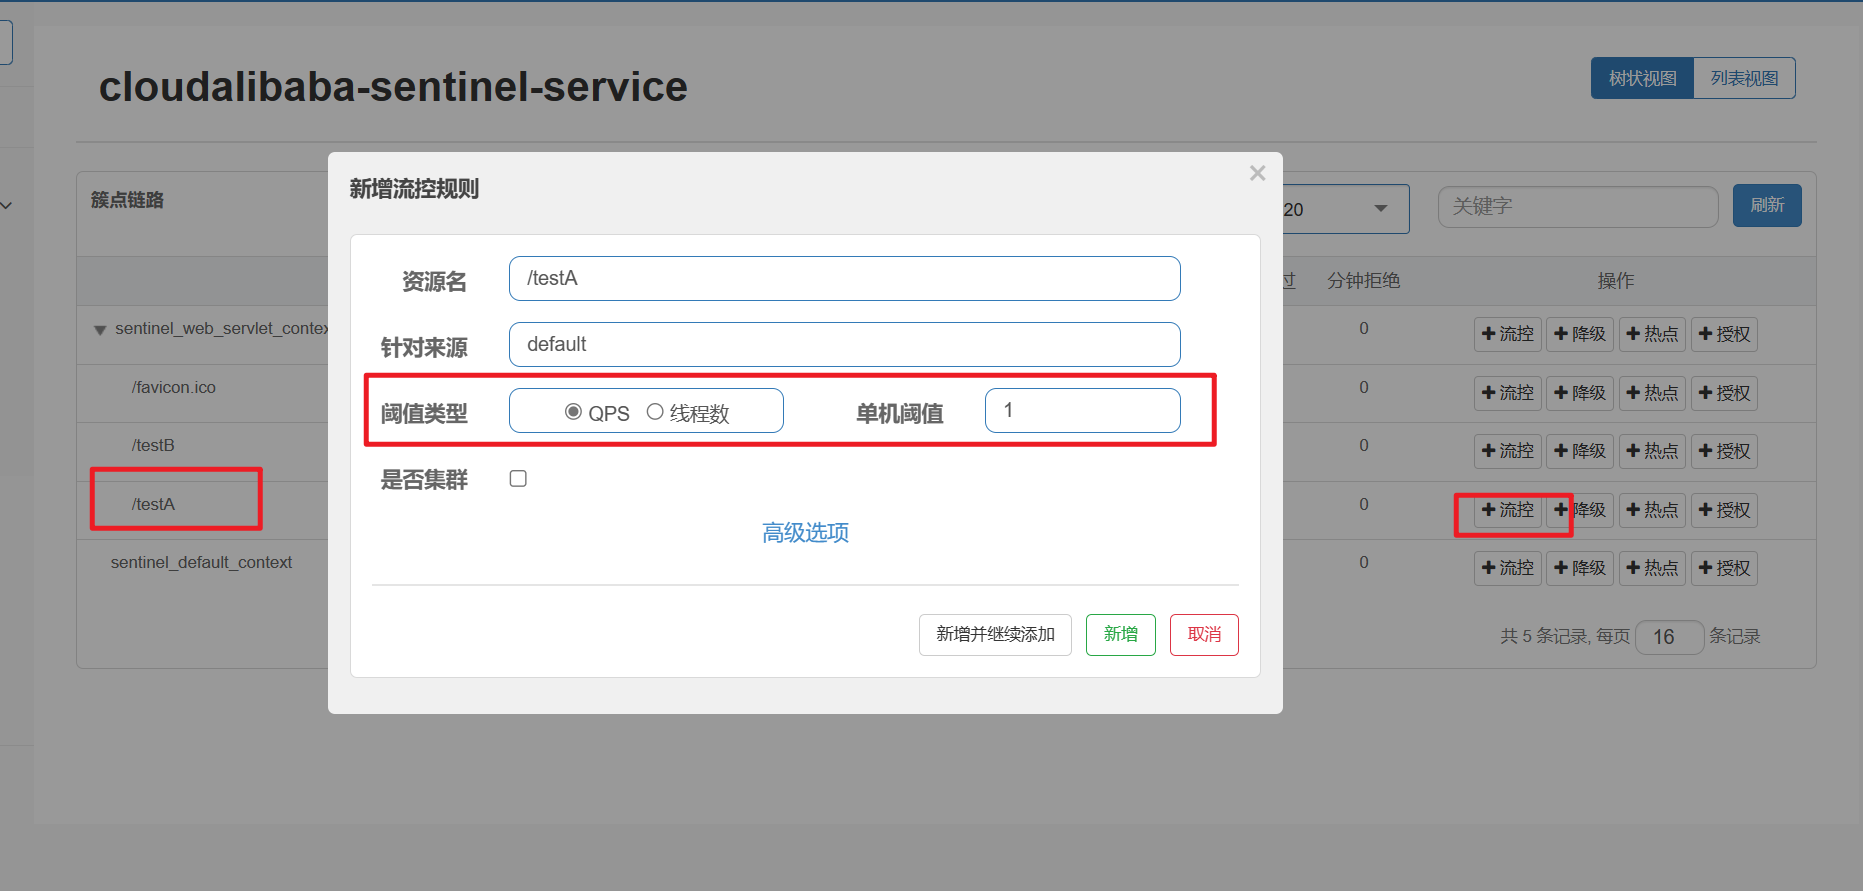Select the QPS threshold type
The width and height of the screenshot is (1863, 891).
click(x=574, y=412)
